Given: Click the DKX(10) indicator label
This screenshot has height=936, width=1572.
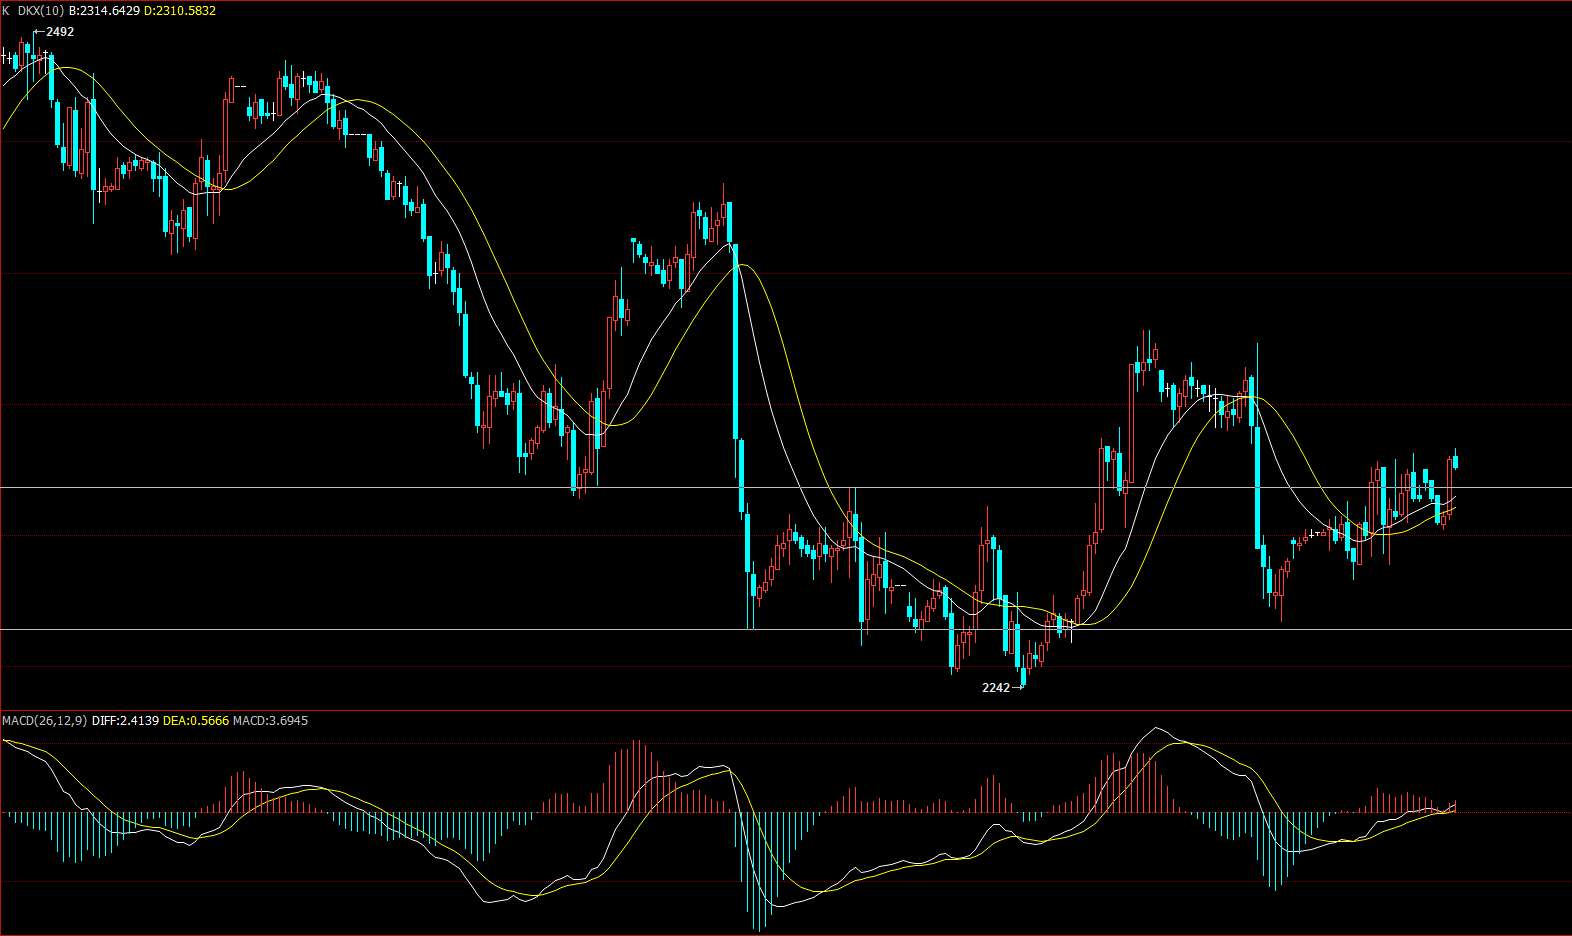Looking at the screenshot, I should 41,11.
